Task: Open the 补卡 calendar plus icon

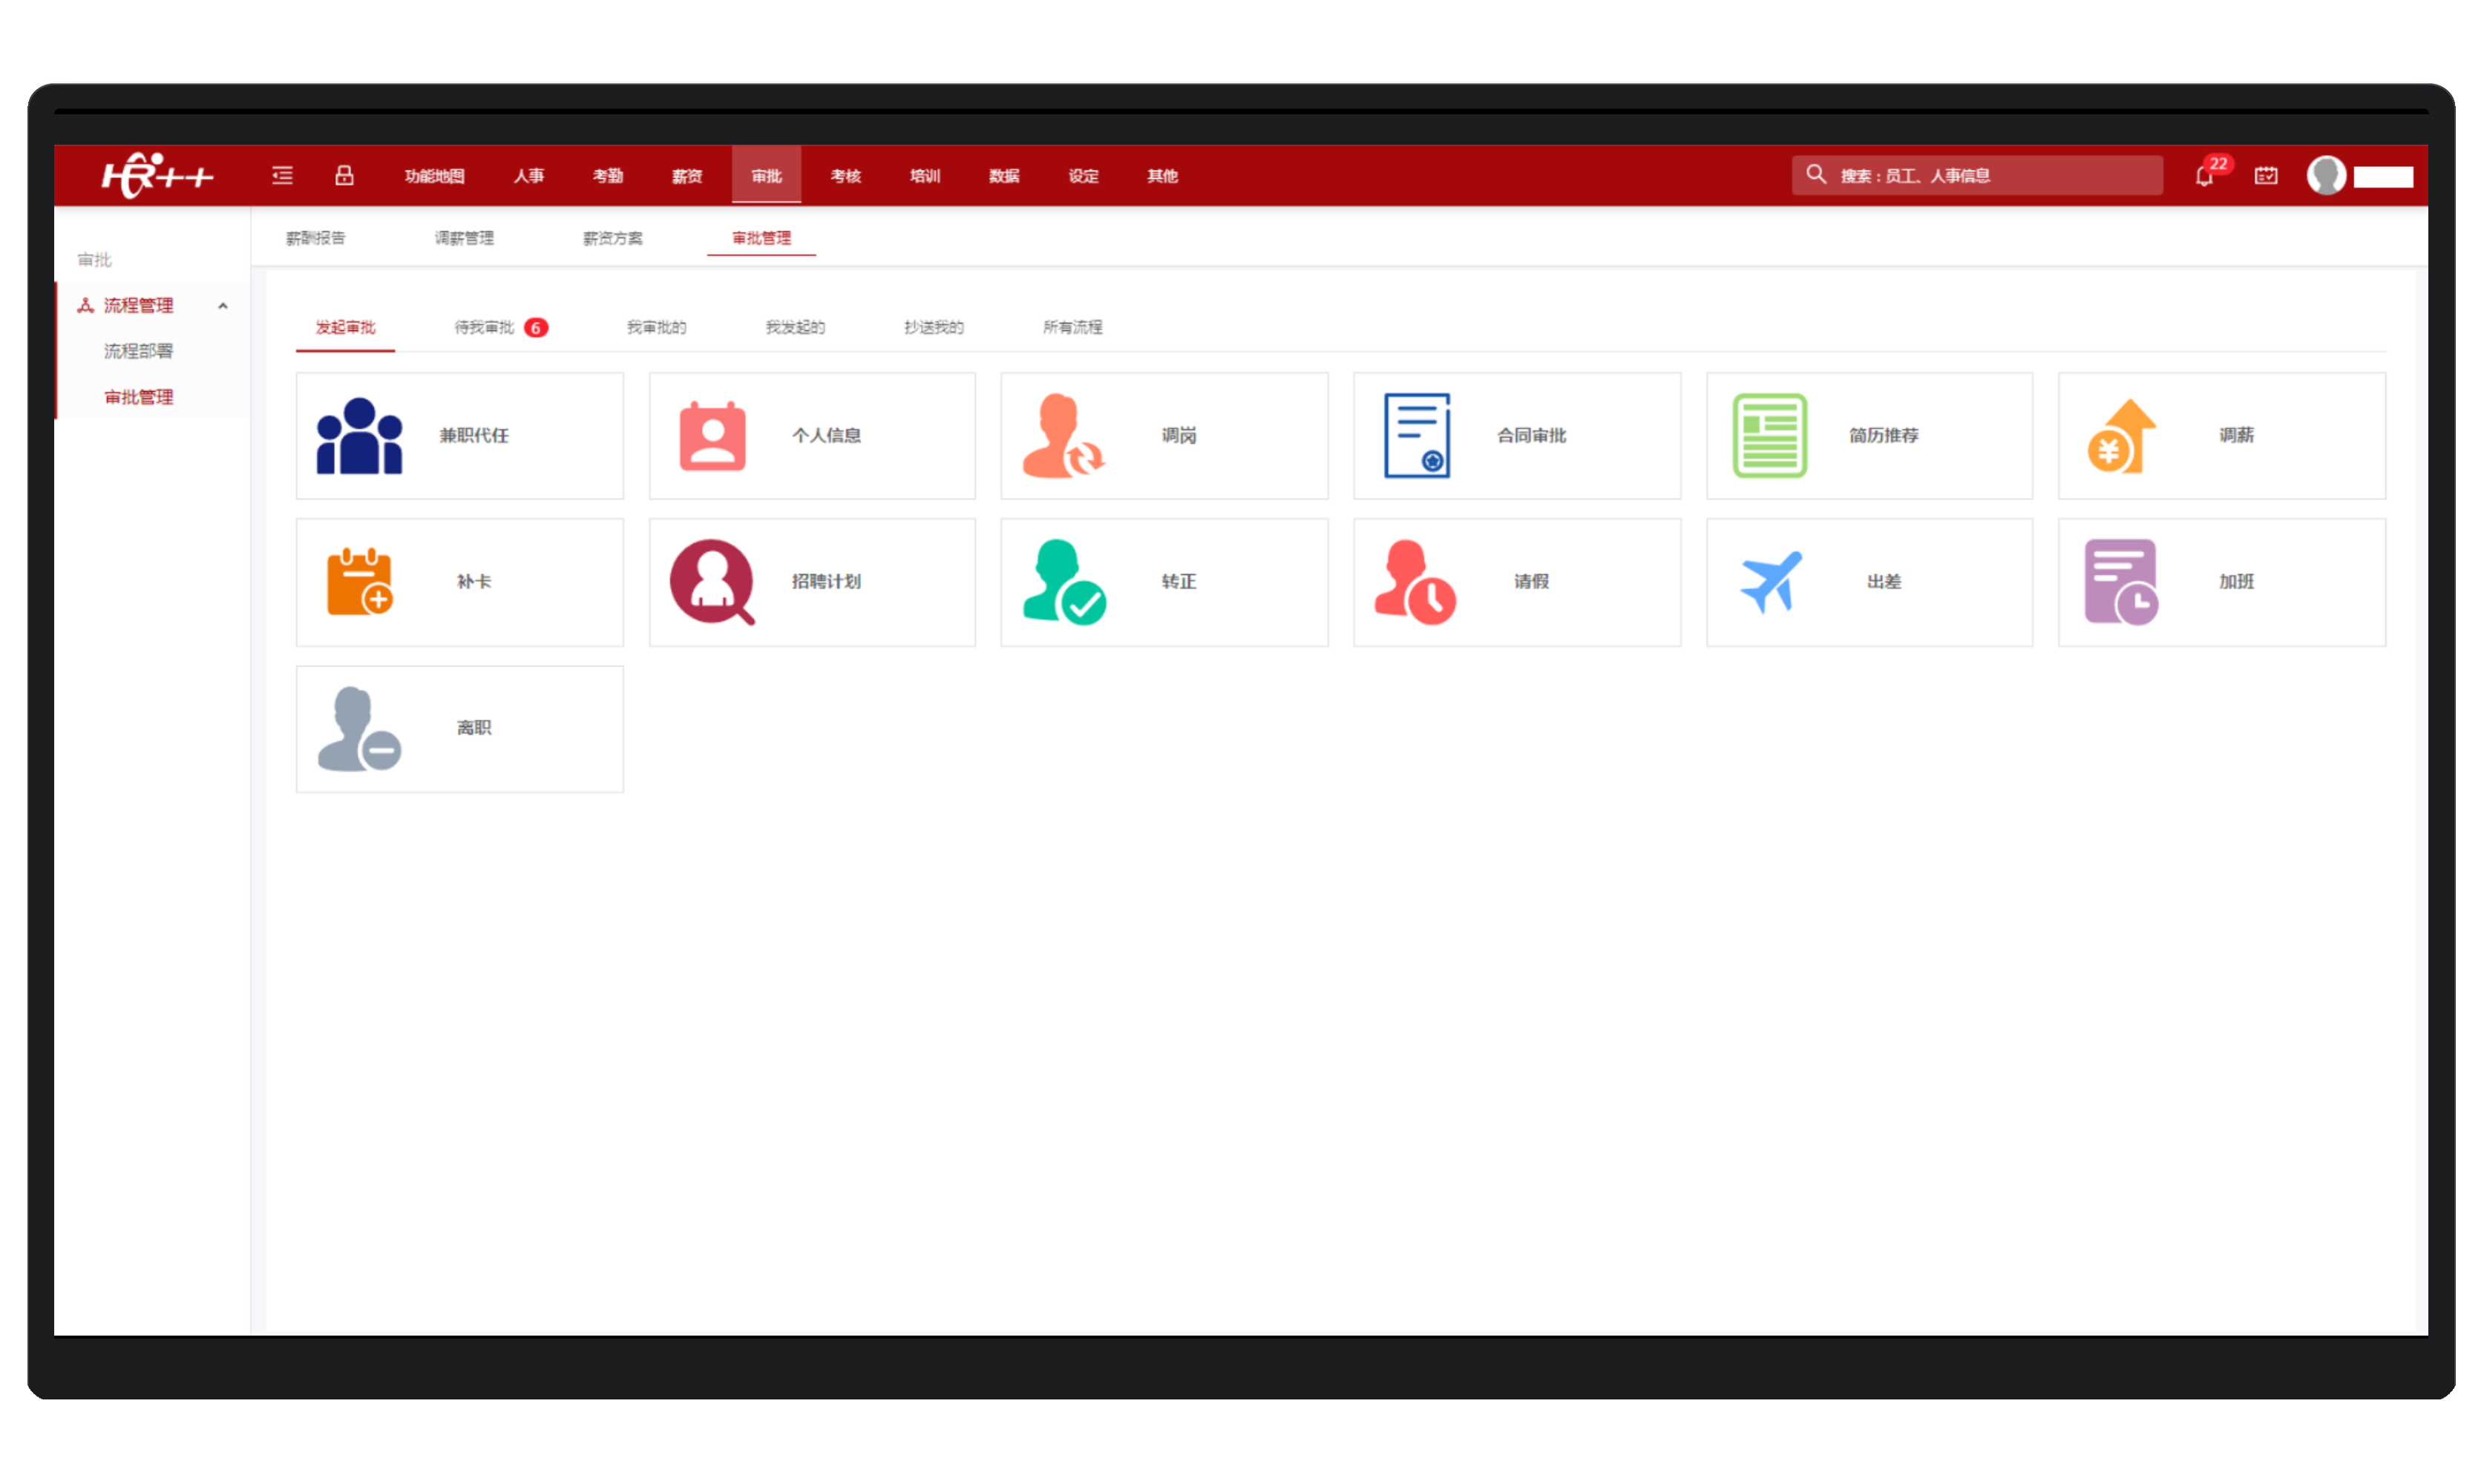Action: [359, 582]
